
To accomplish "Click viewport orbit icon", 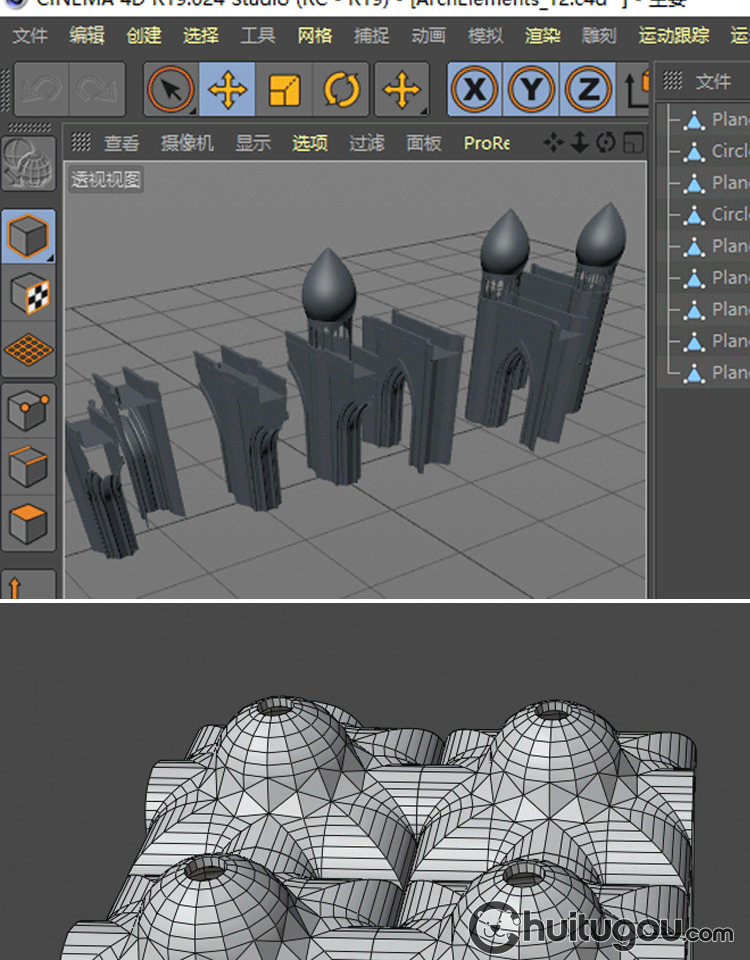I will pyautogui.click(x=606, y=143).
